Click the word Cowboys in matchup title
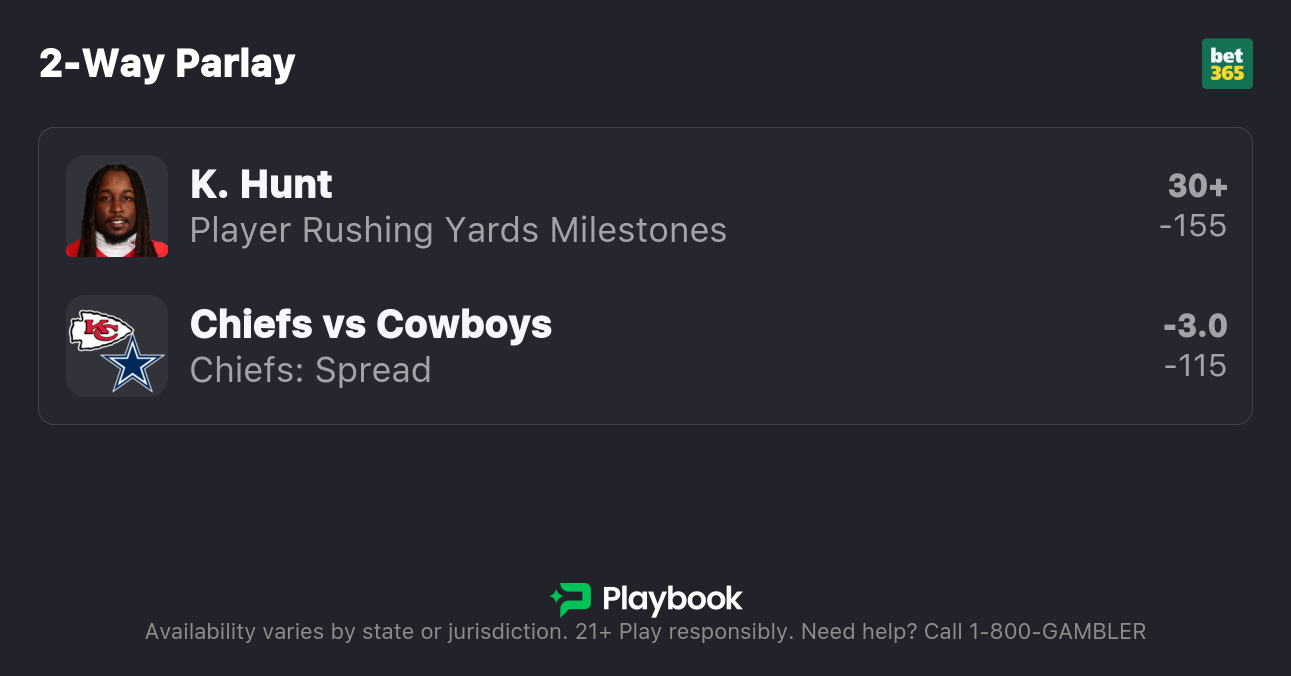The height and width of the screenshot is (676, 1291). 464,324
